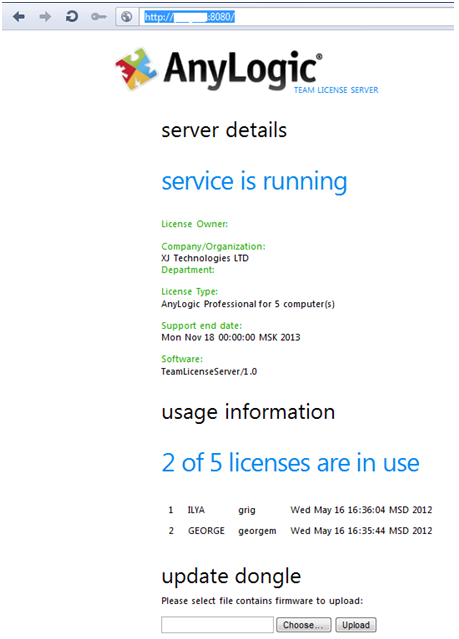Click 'XJ Technologies LTD' text
This screenshot has width=459, height=639.
[205, 258]
